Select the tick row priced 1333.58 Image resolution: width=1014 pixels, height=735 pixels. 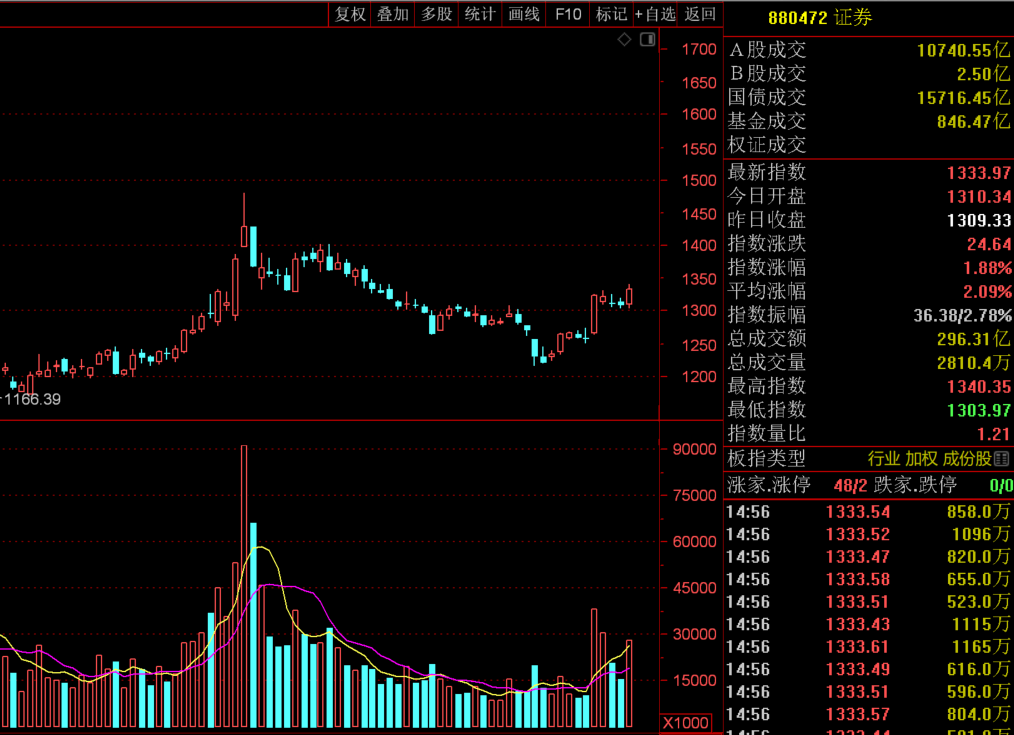pyautogui.click(x=868, y=579)
